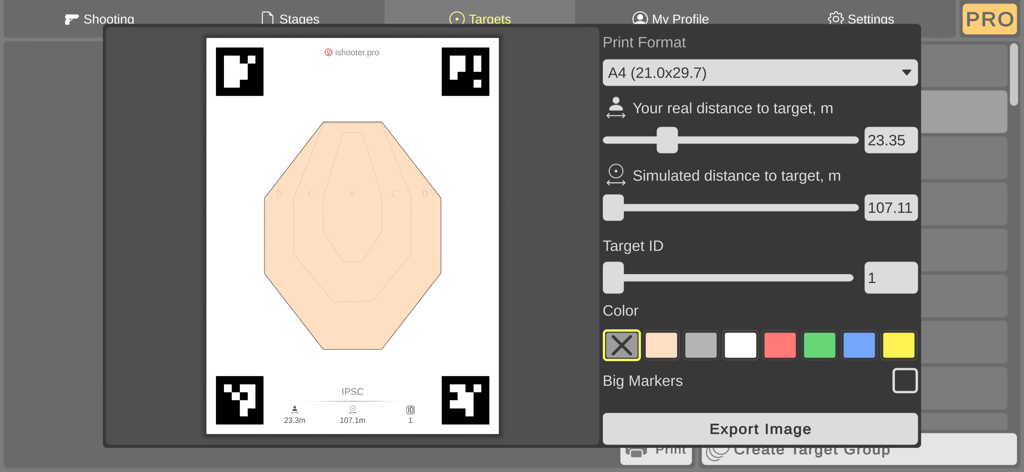Click the Print Format label

[x=645, y=42]
